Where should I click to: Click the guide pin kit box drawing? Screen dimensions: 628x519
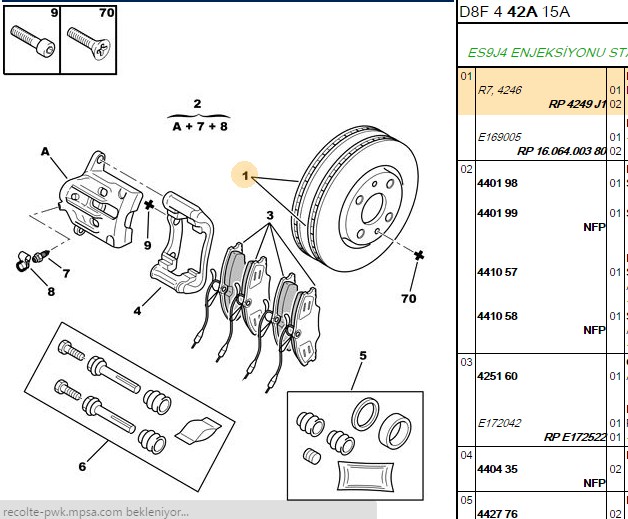129,407
